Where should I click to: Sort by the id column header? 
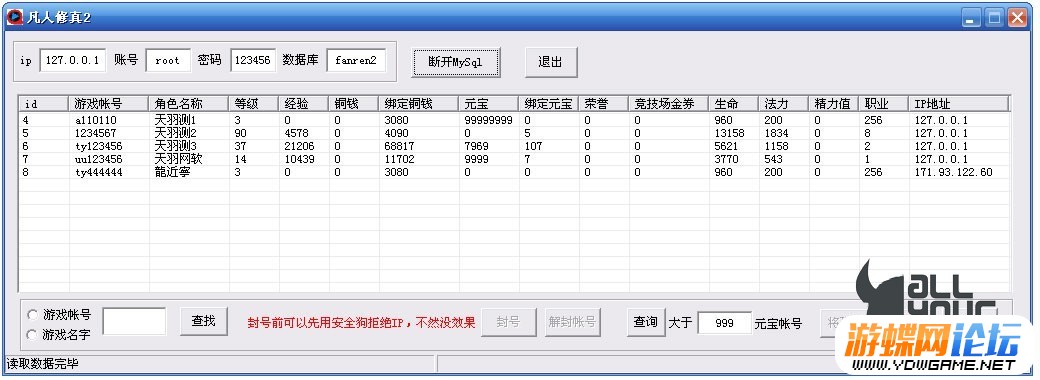click(x=44, y=103)
